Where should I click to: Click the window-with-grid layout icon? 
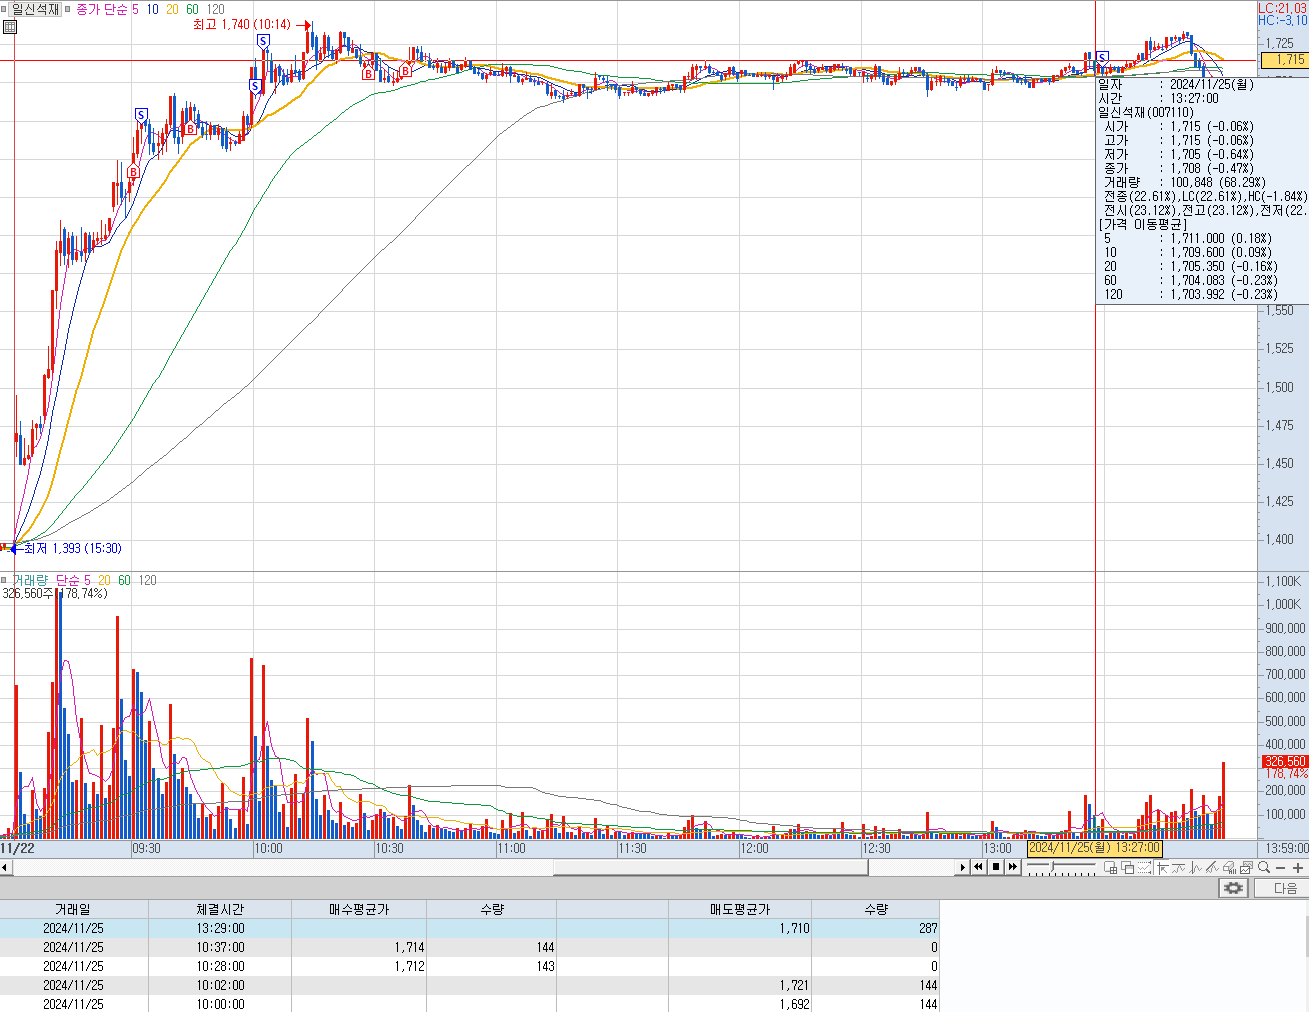pos(1110,868)
